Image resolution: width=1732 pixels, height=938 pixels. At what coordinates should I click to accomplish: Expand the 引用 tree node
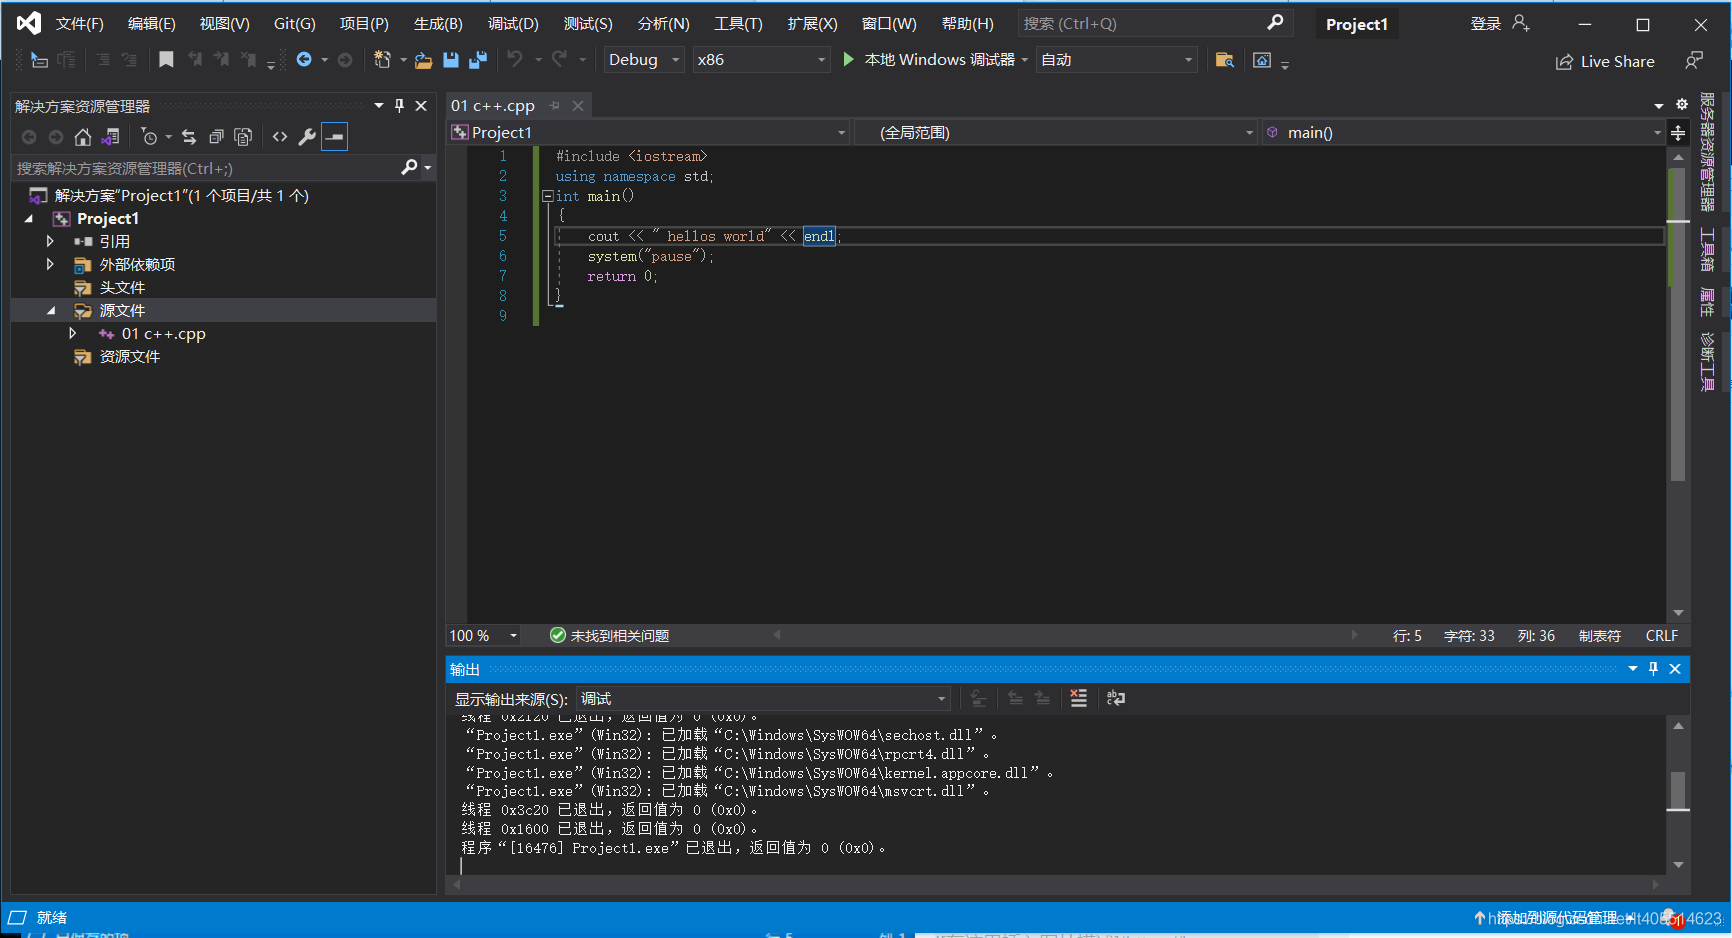(50, 241)
